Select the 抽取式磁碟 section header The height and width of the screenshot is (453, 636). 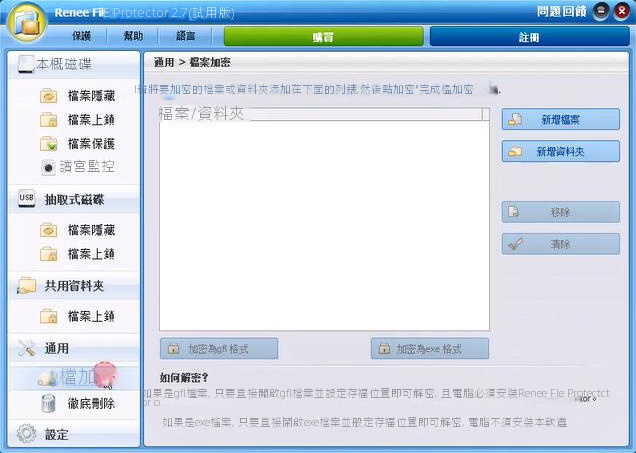[74, 199]
